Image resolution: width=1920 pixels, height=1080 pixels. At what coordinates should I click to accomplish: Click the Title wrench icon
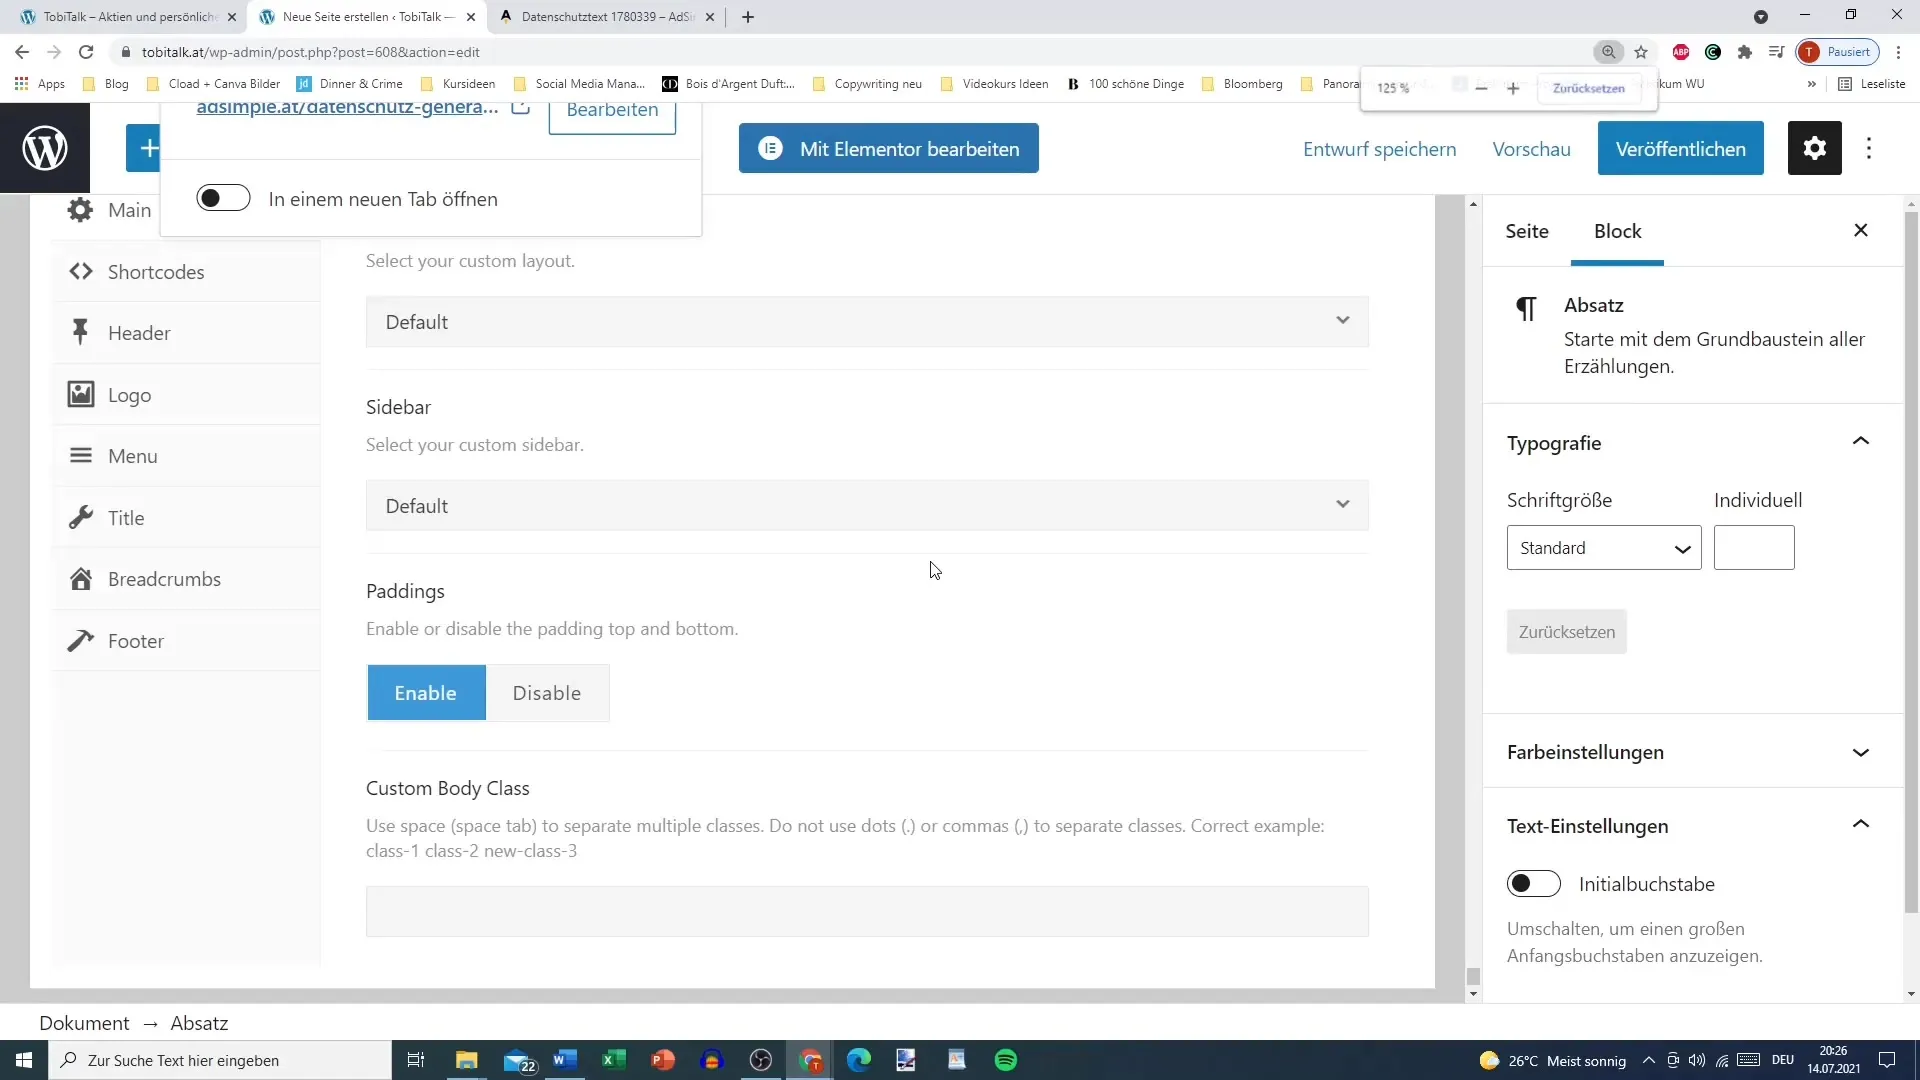click(81, 517)
